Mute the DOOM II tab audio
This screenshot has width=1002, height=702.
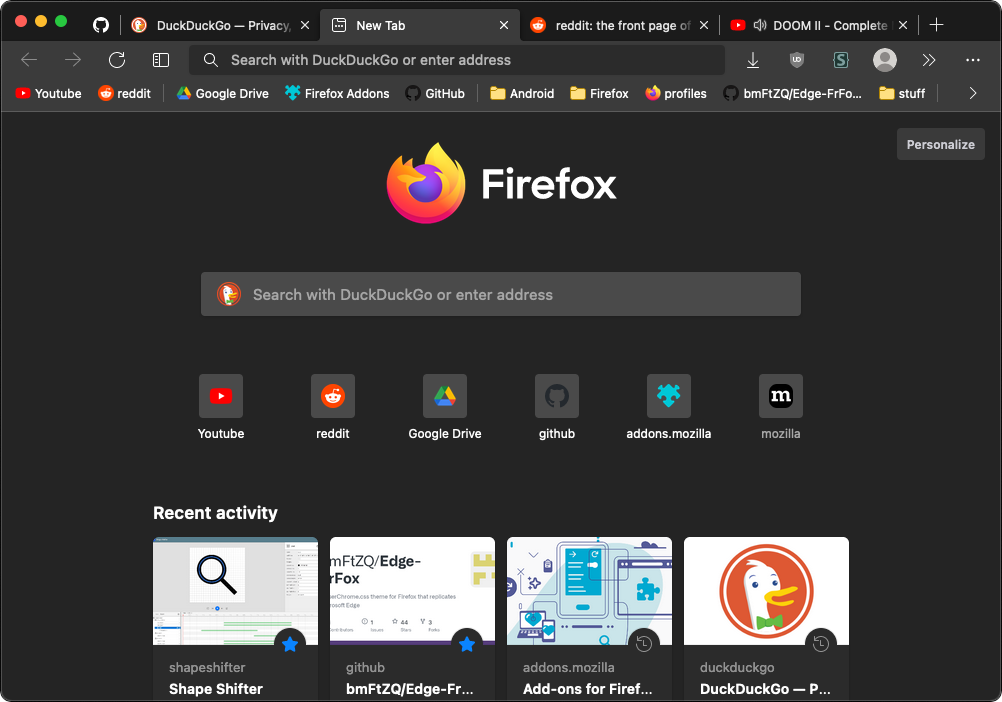click(760, 26)
